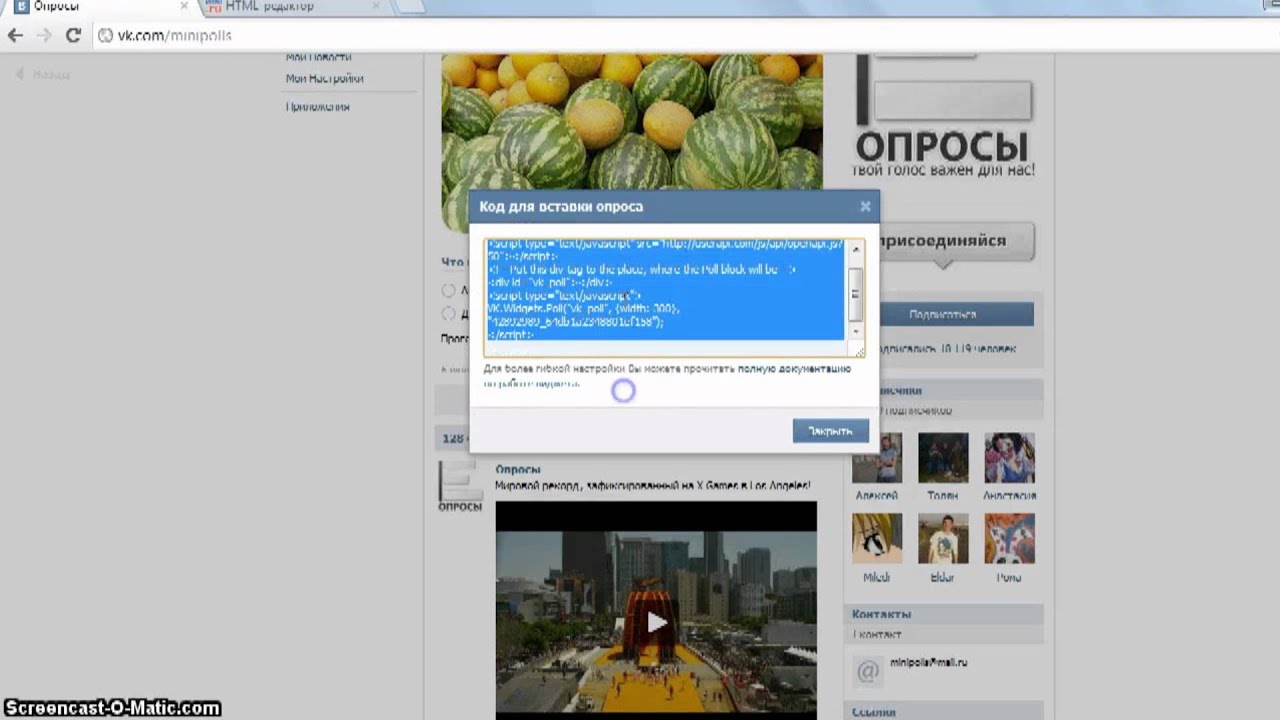
Task: Click the play button on the video
Action: tap(656, 623)
